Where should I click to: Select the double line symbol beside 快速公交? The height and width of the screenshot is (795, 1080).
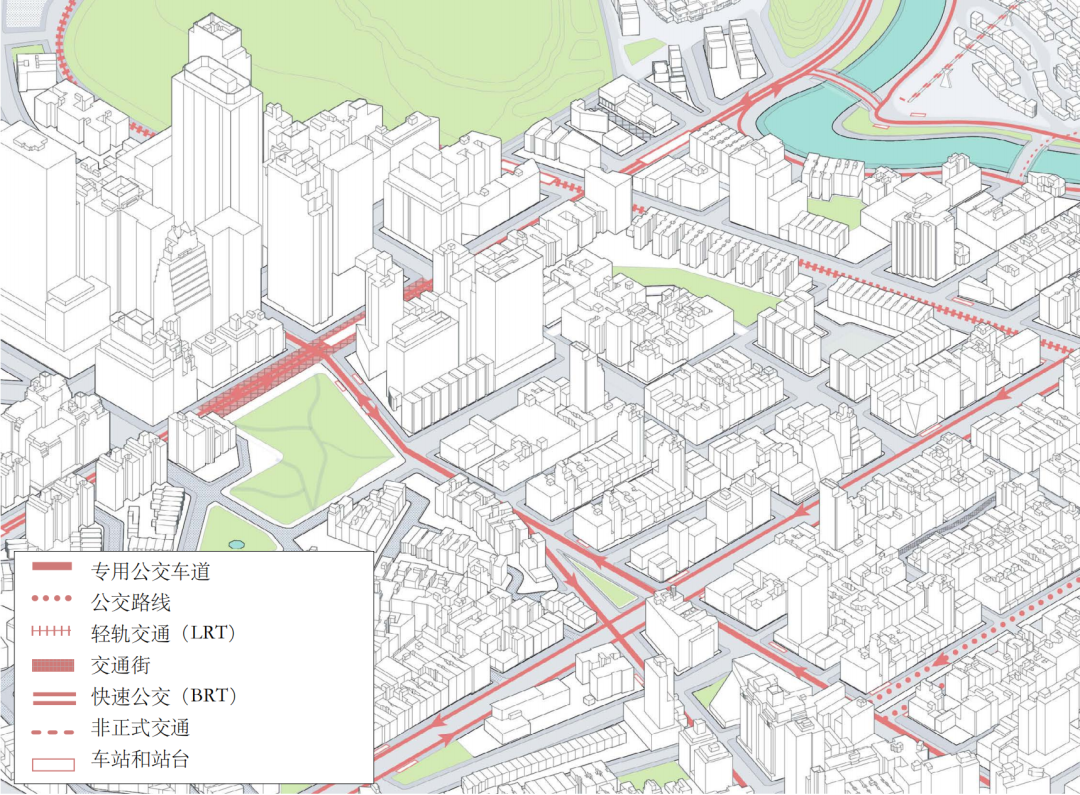coord(54,698)
